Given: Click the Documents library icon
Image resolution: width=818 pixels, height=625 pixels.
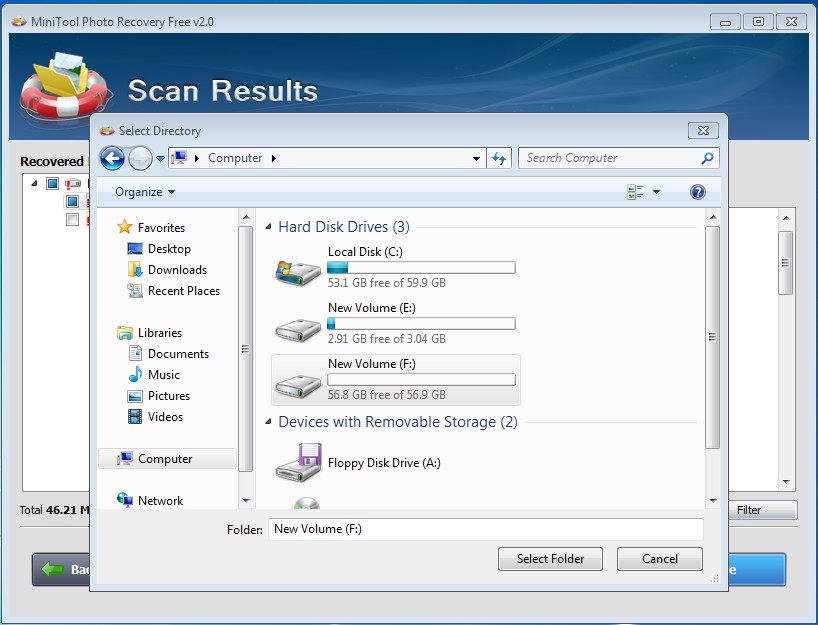Looking at the screenshot, I should (135, 354).
